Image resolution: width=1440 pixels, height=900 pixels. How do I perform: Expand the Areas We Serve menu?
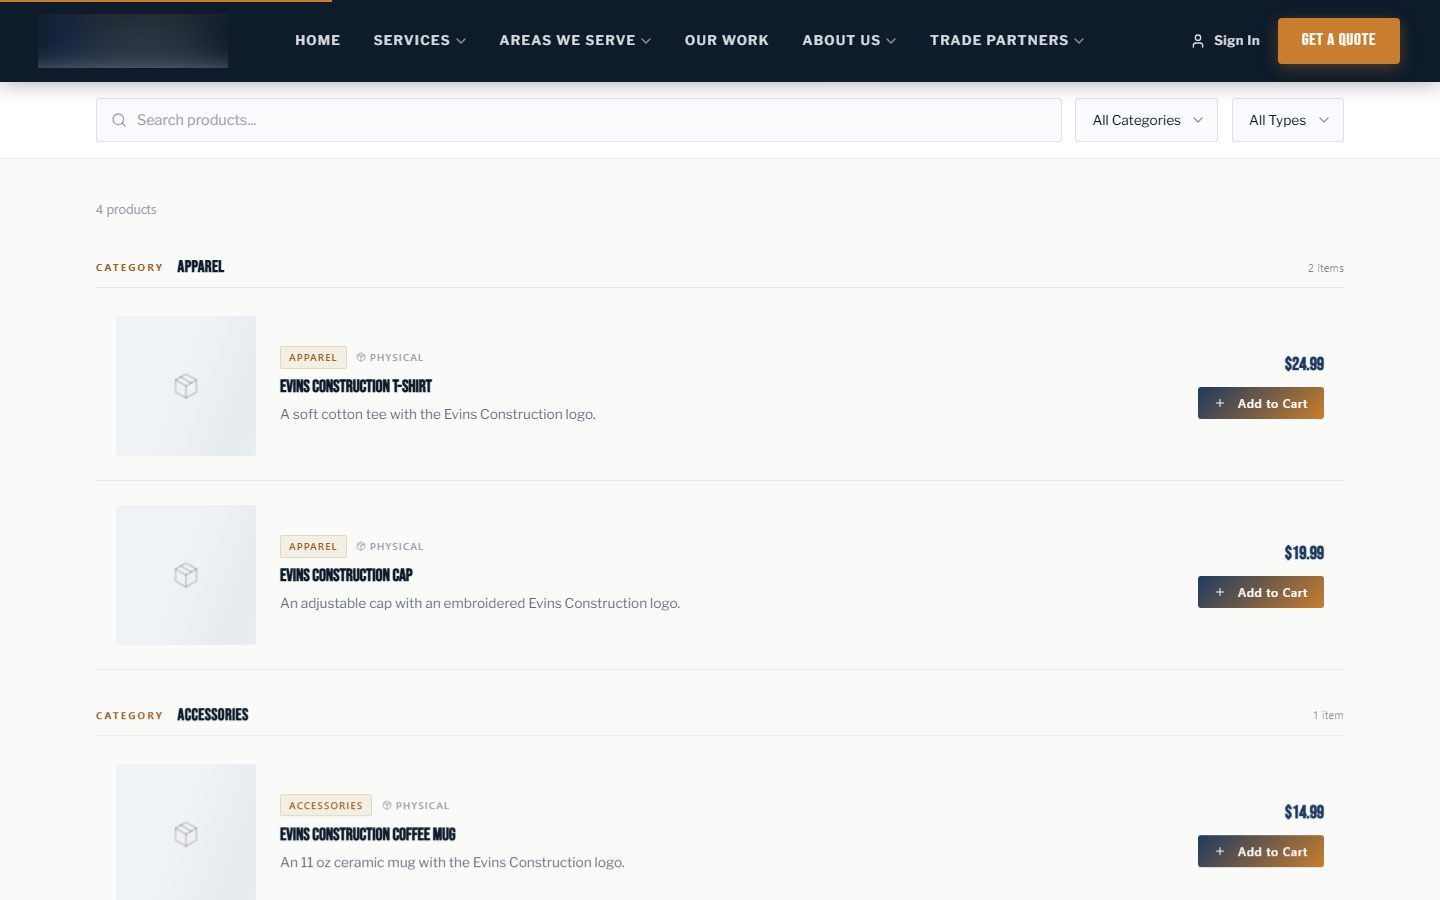click(575, 40)
